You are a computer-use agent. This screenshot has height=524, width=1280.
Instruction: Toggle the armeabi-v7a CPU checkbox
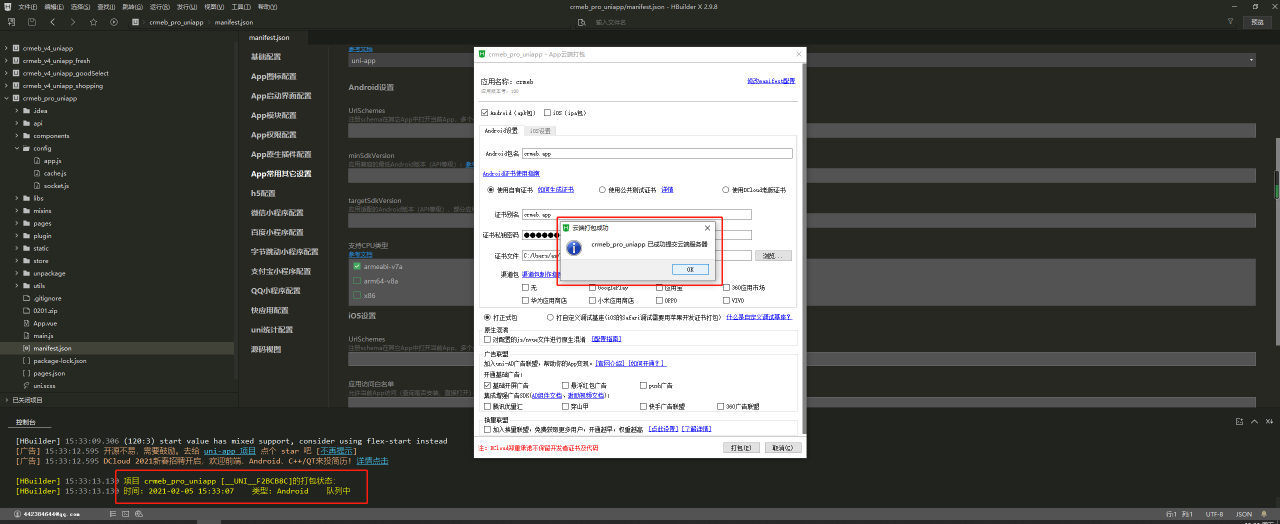point(357,267)
